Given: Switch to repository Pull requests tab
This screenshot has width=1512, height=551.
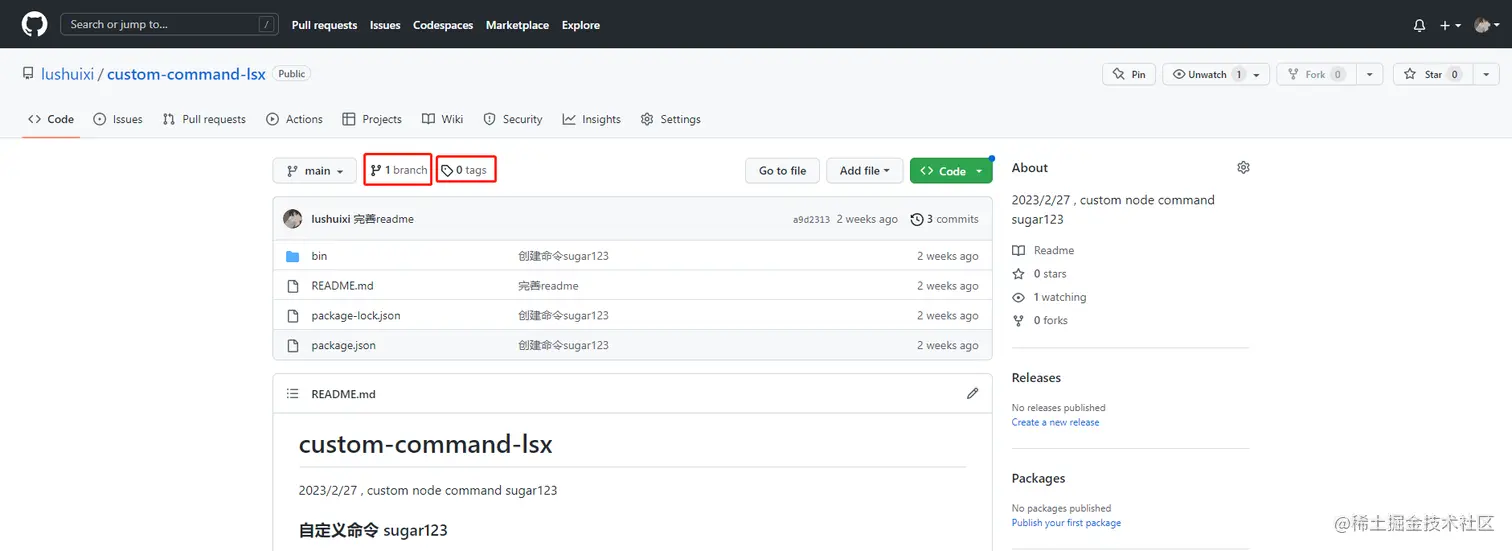Looking at the screenshot, I should 204,119.
